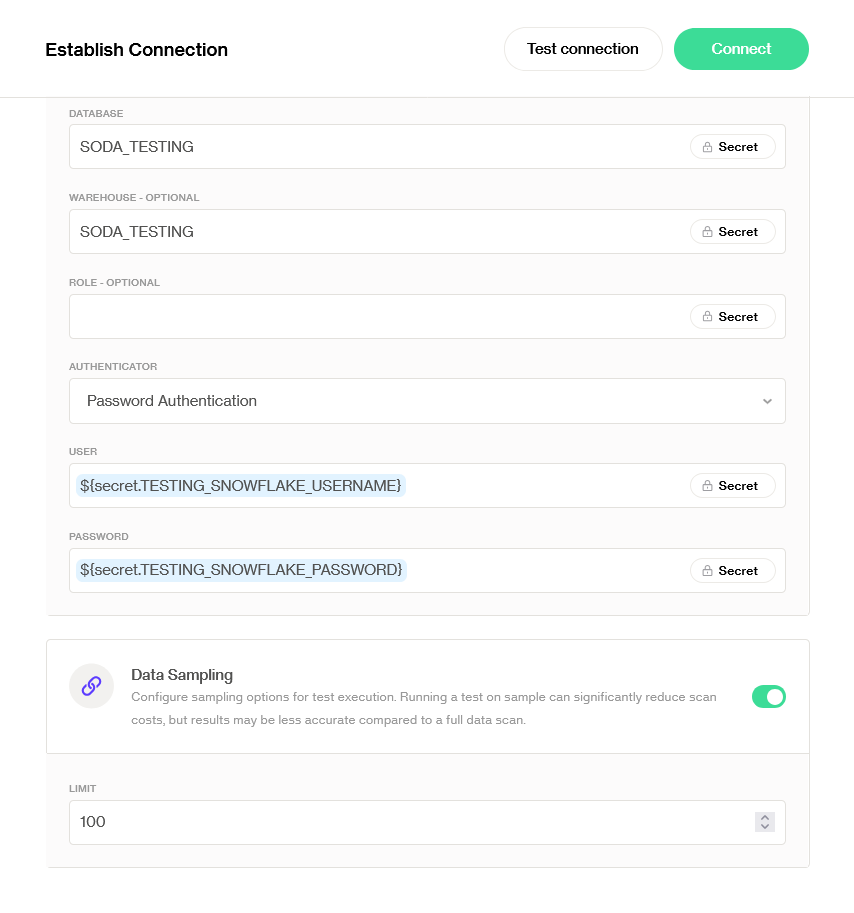Click the lock icon in User field
Viewport: 854px width, 913px height.
click(707, 486)
